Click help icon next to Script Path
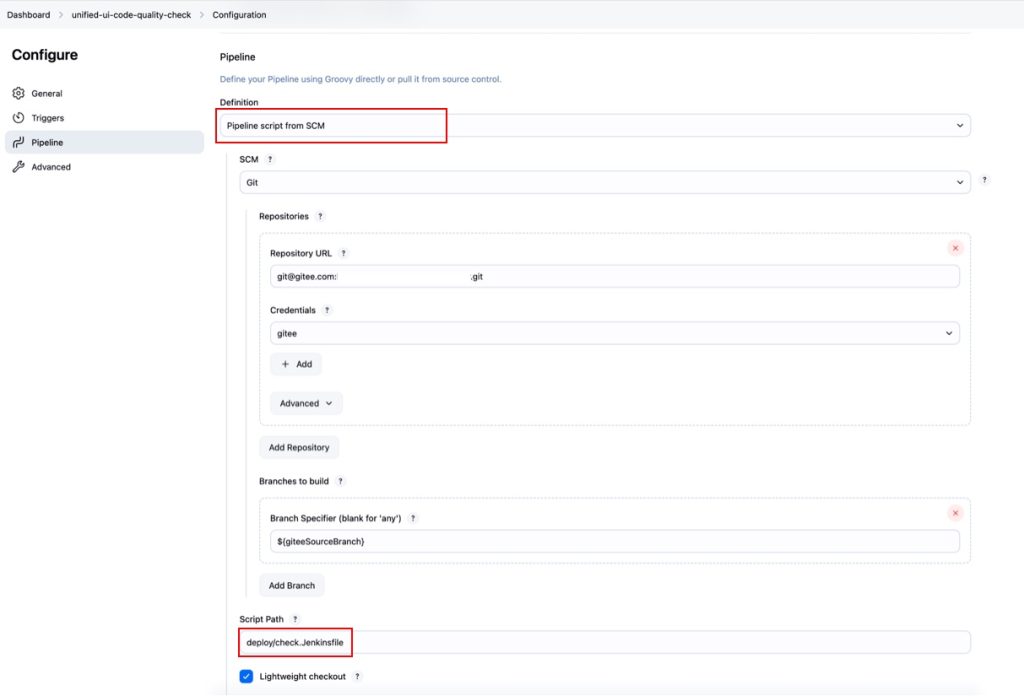Image resolution: width=1024 pixels, height=696 pixels. 295,620
